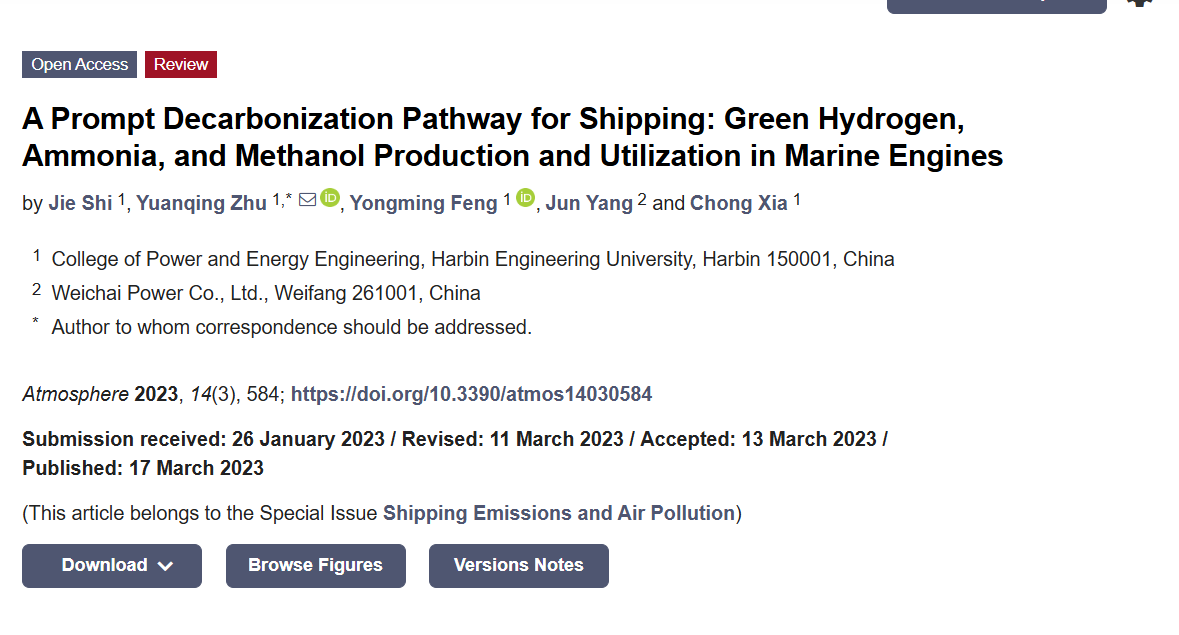This screenshot has height=635, width=1179.
Task: Open author Yuanqing Zhu's name link
Action: click(202, 203)
